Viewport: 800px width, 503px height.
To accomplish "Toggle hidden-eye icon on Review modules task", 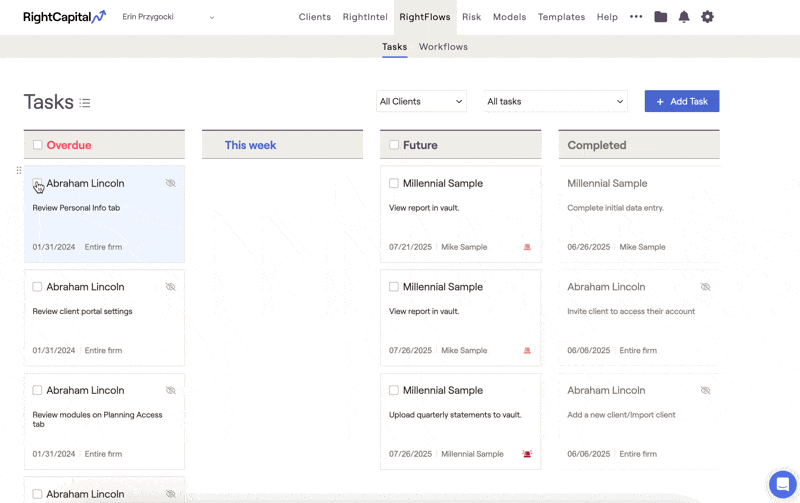I will [x=170, y=390].
